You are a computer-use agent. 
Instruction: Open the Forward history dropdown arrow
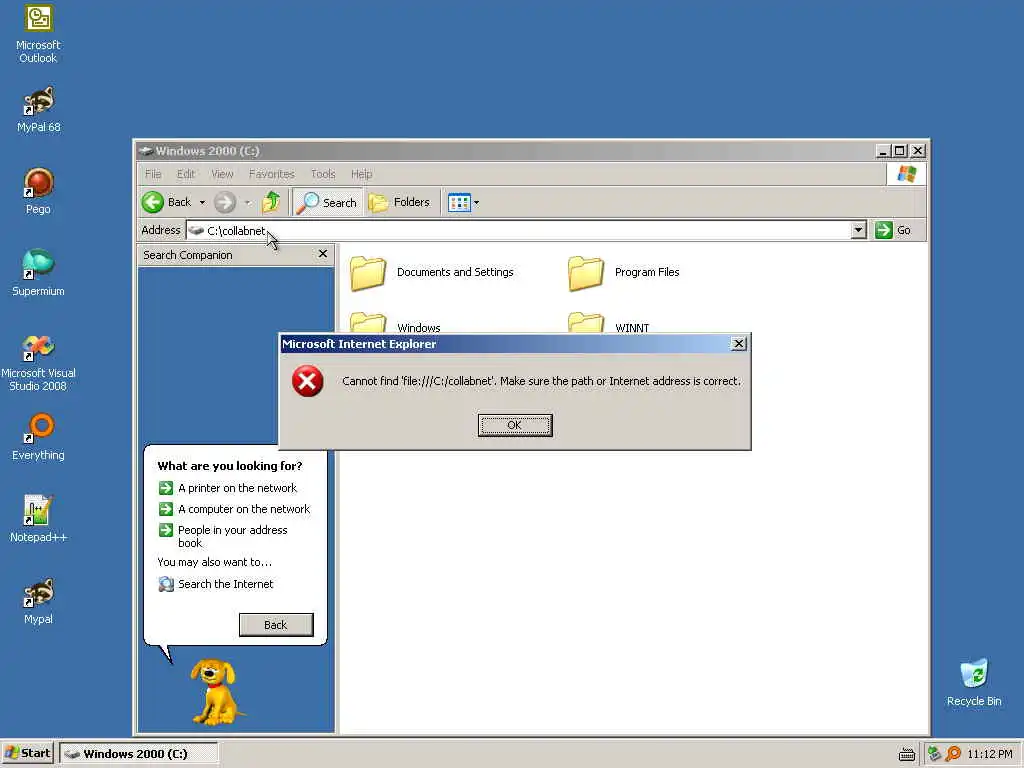248,202
